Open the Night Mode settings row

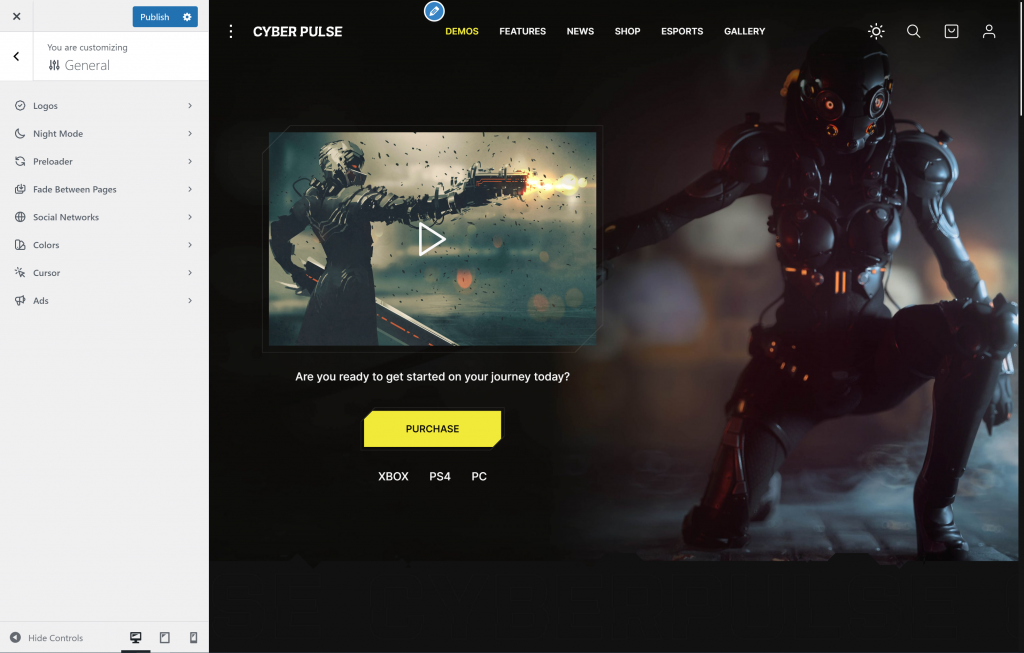coord(104,133)
